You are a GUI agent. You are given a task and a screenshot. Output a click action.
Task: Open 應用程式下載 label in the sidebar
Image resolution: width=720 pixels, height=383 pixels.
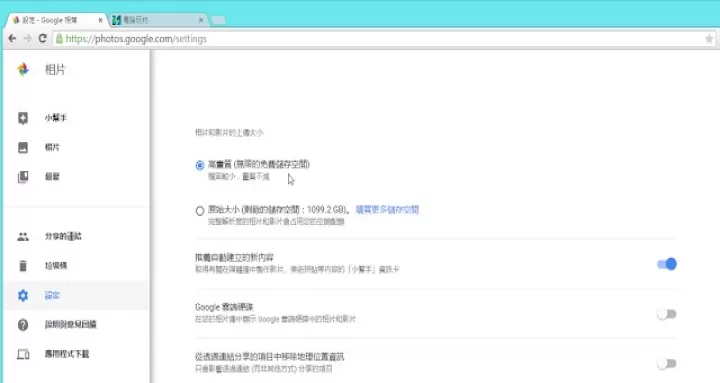67,354
